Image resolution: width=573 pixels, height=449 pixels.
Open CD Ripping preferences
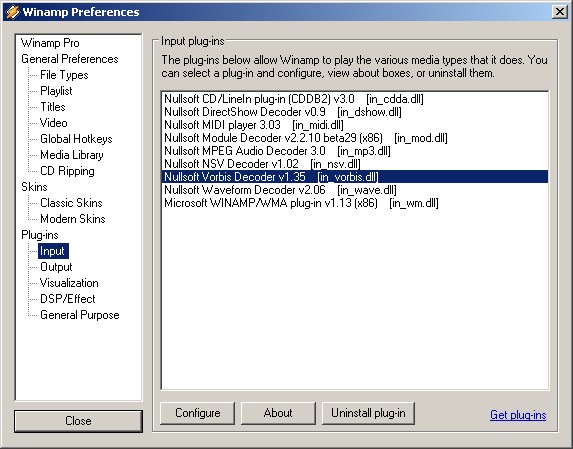(67, 171)
